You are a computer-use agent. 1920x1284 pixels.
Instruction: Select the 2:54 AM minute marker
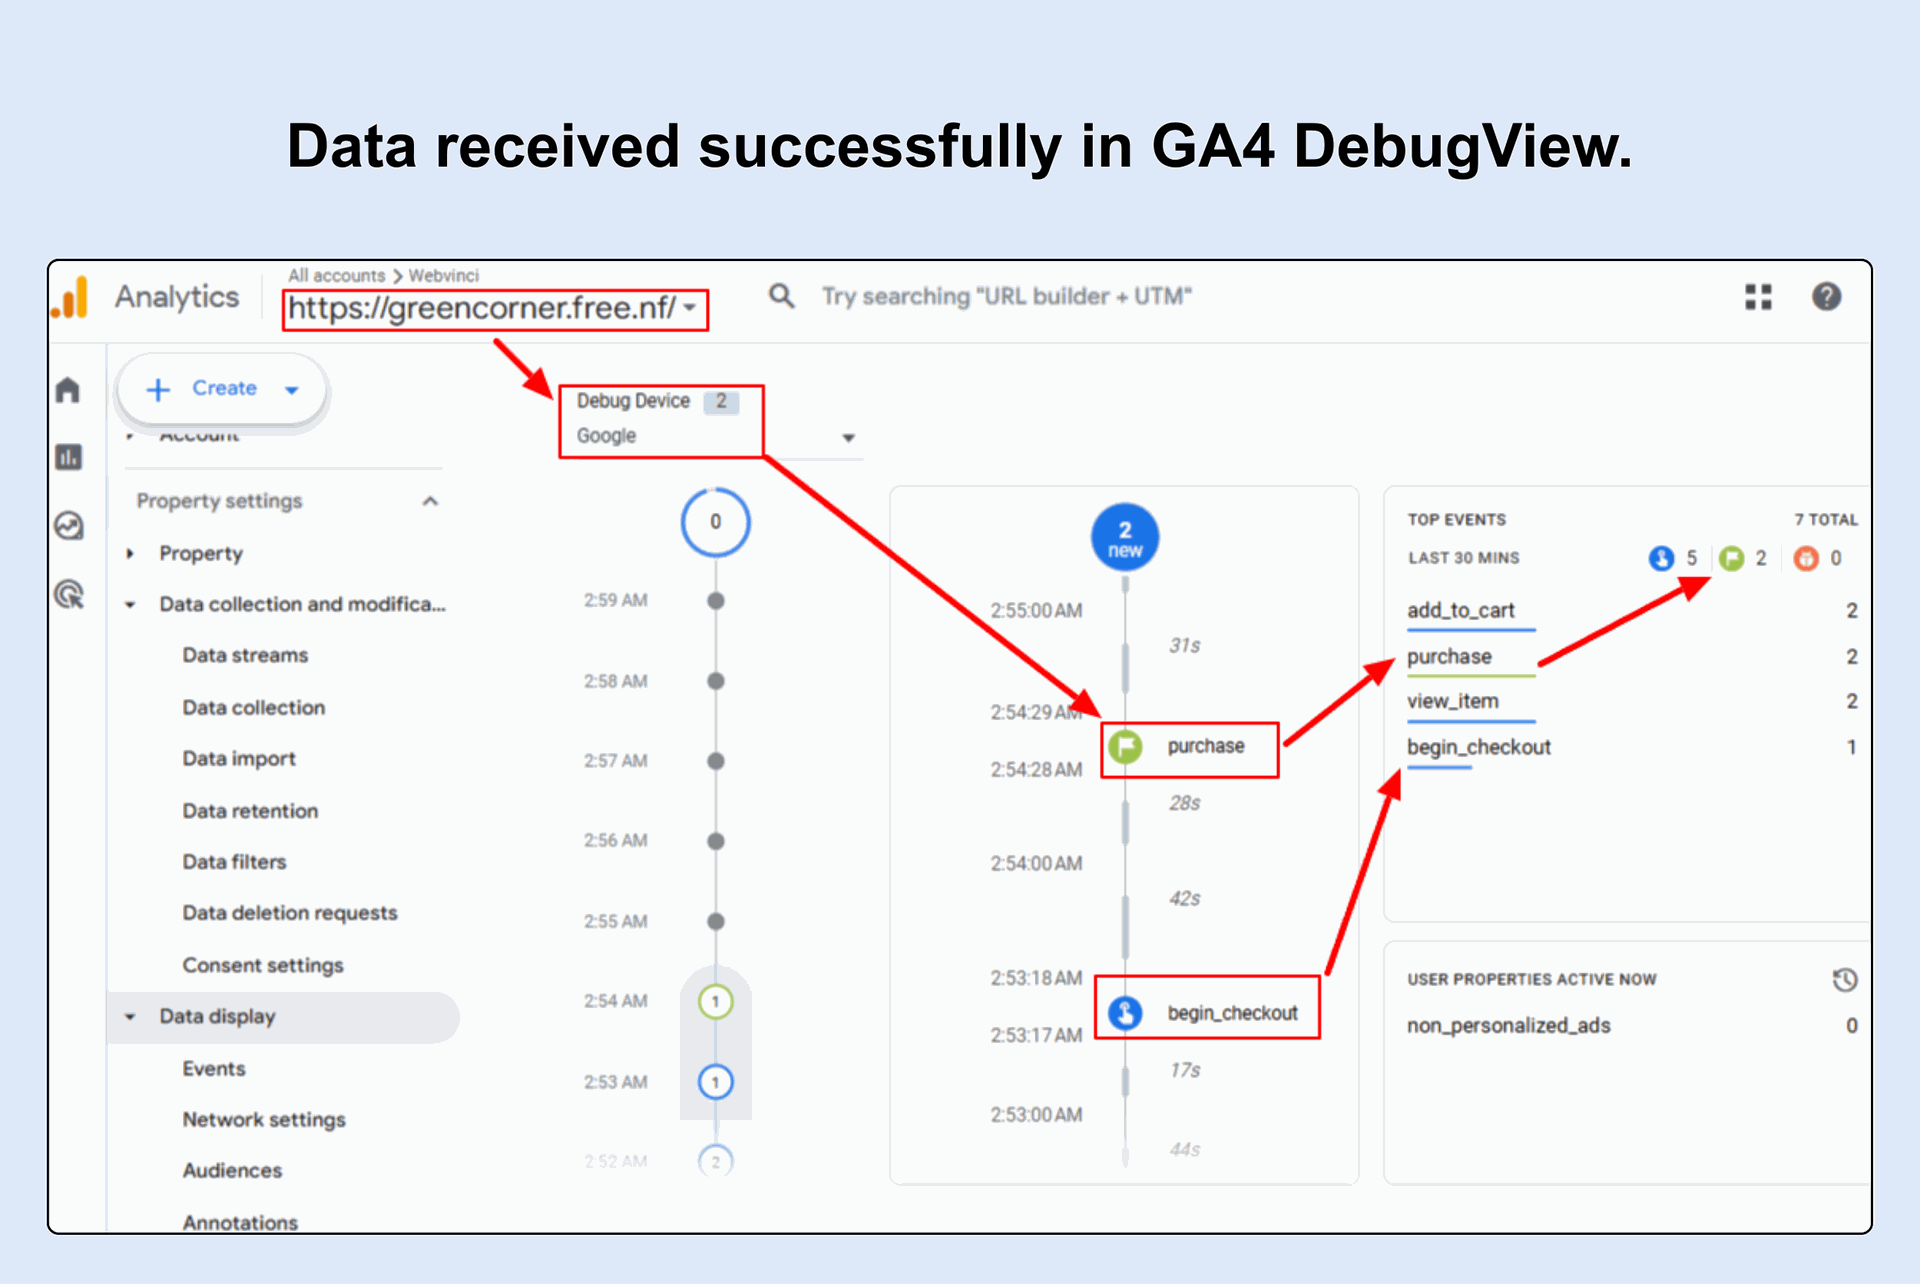click(x=715, y=1001)
